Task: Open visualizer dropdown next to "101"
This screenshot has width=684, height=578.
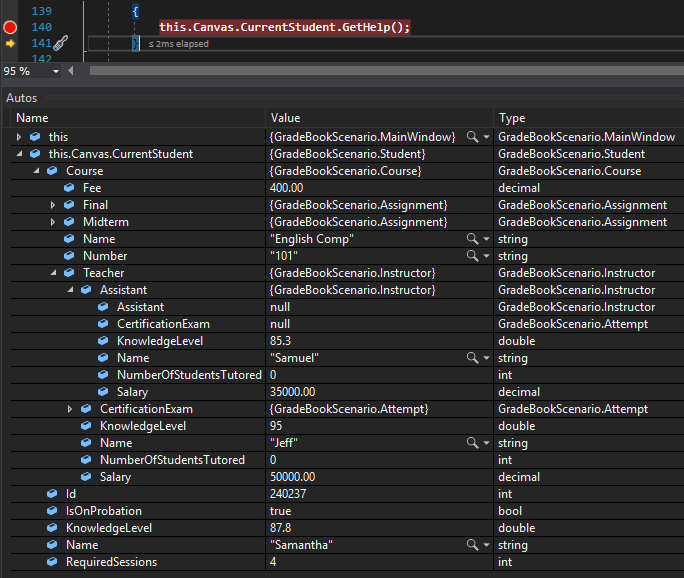Action: [486, 256]
